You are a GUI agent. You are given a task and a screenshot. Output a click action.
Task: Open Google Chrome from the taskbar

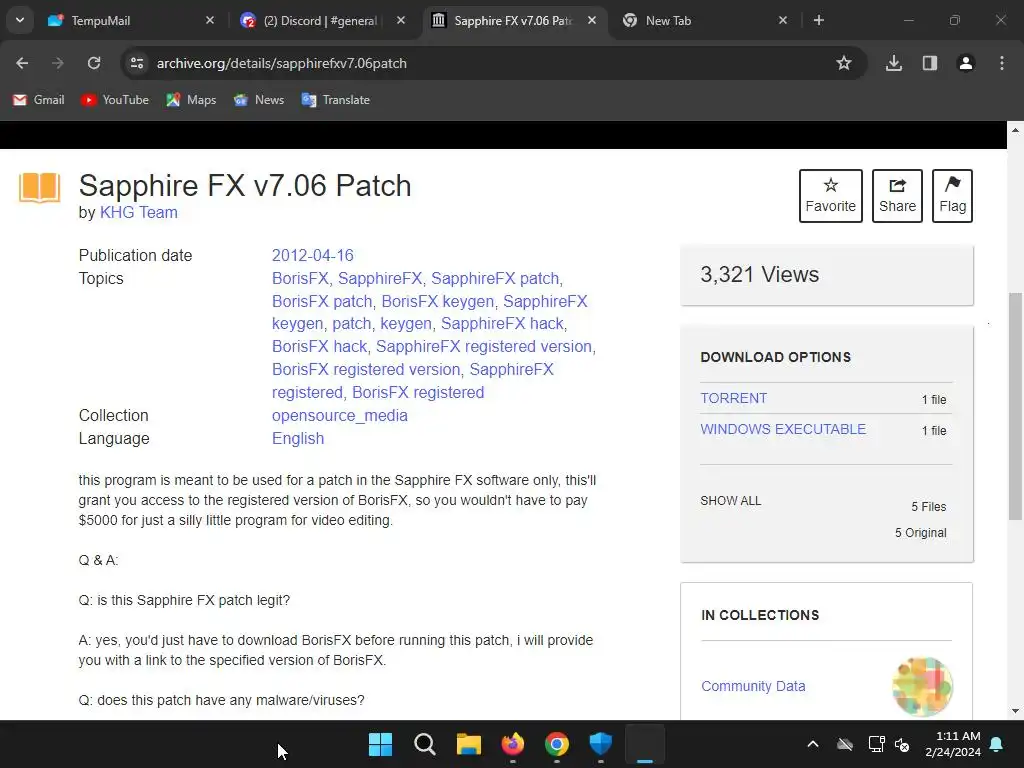pos(556,744)
